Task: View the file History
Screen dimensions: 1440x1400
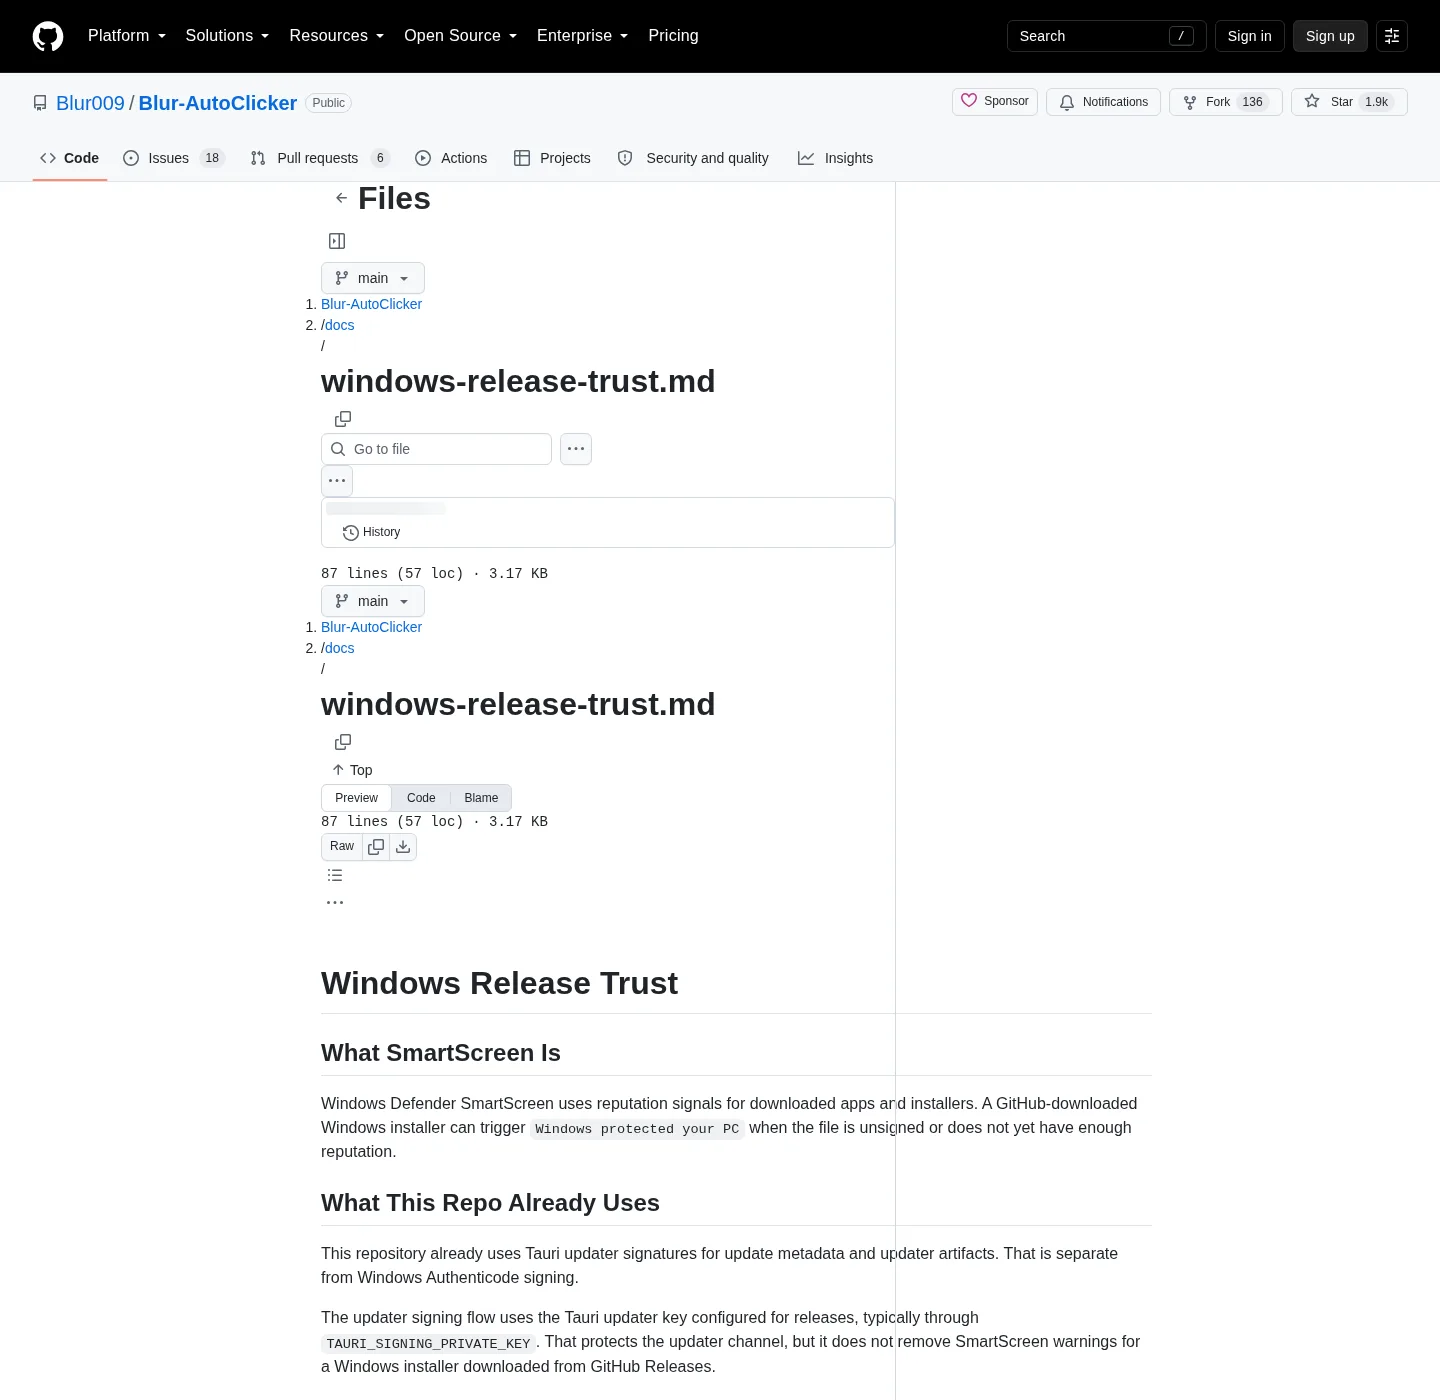Action: [x=371, y=532]
